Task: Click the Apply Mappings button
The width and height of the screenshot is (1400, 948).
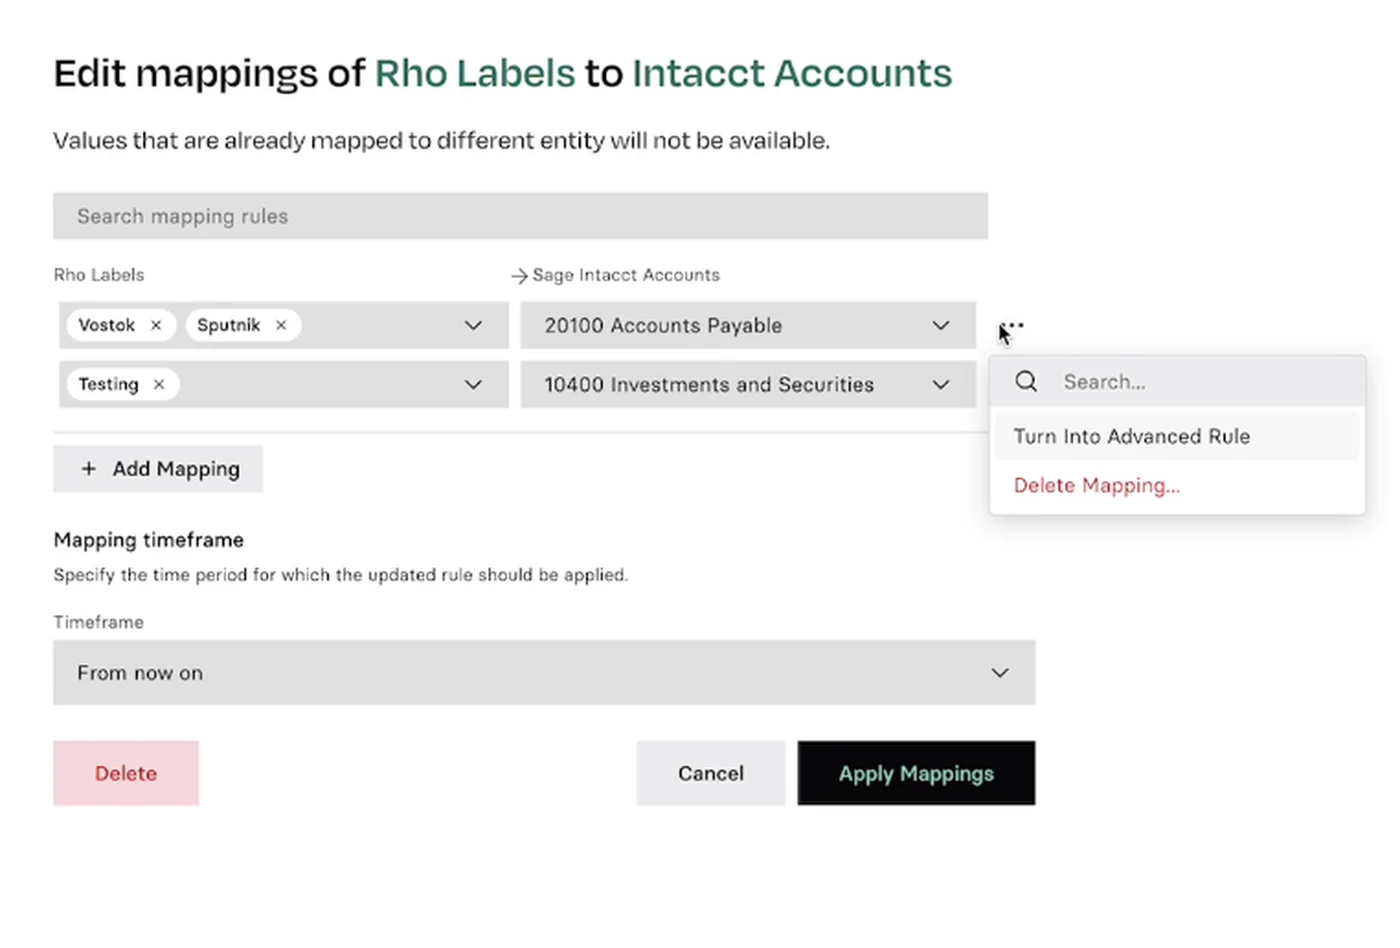Action: 916,773
